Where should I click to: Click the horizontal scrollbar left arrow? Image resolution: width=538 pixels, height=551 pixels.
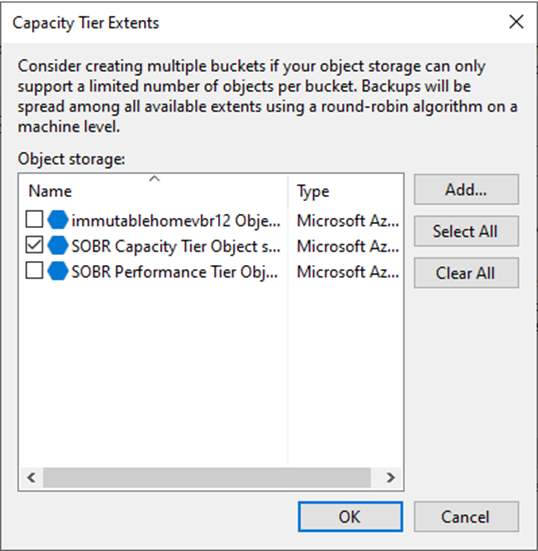[x=32, y=477]
